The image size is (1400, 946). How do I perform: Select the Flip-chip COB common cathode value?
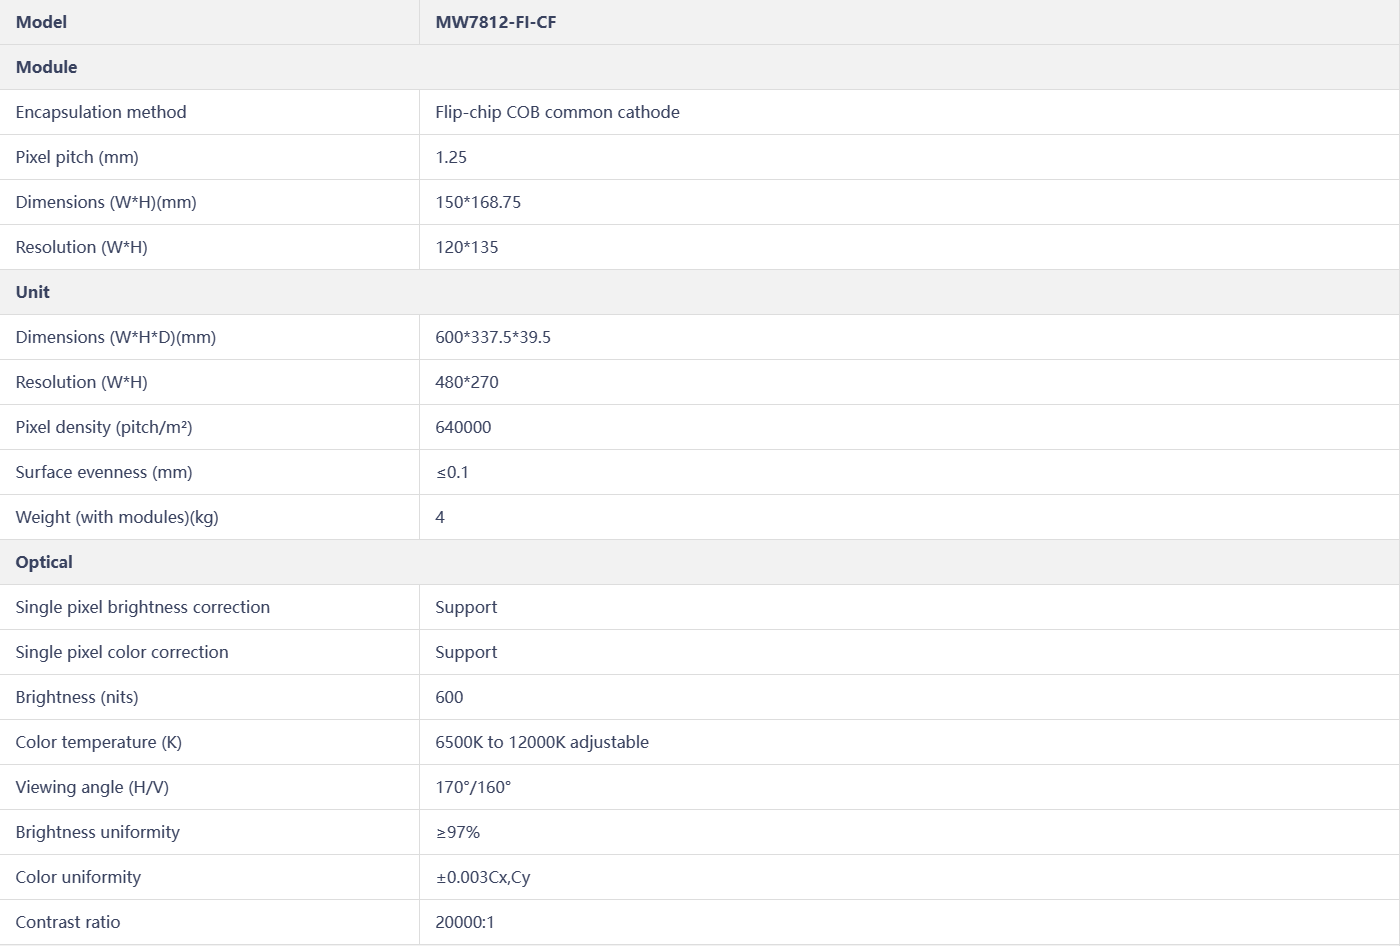(x=557, y=112)
